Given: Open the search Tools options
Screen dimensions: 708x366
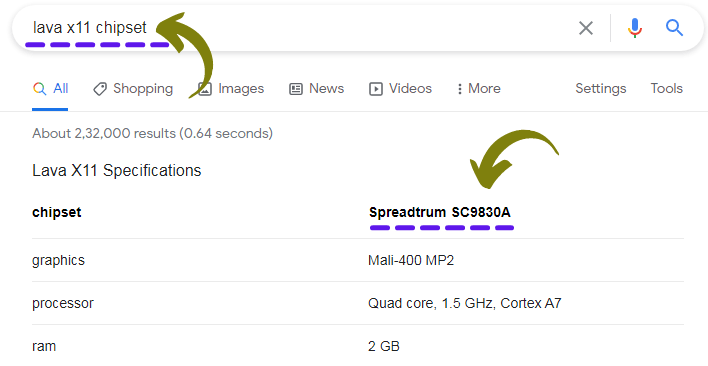Looking at the screenshot, I should click(x=666, y=88).
